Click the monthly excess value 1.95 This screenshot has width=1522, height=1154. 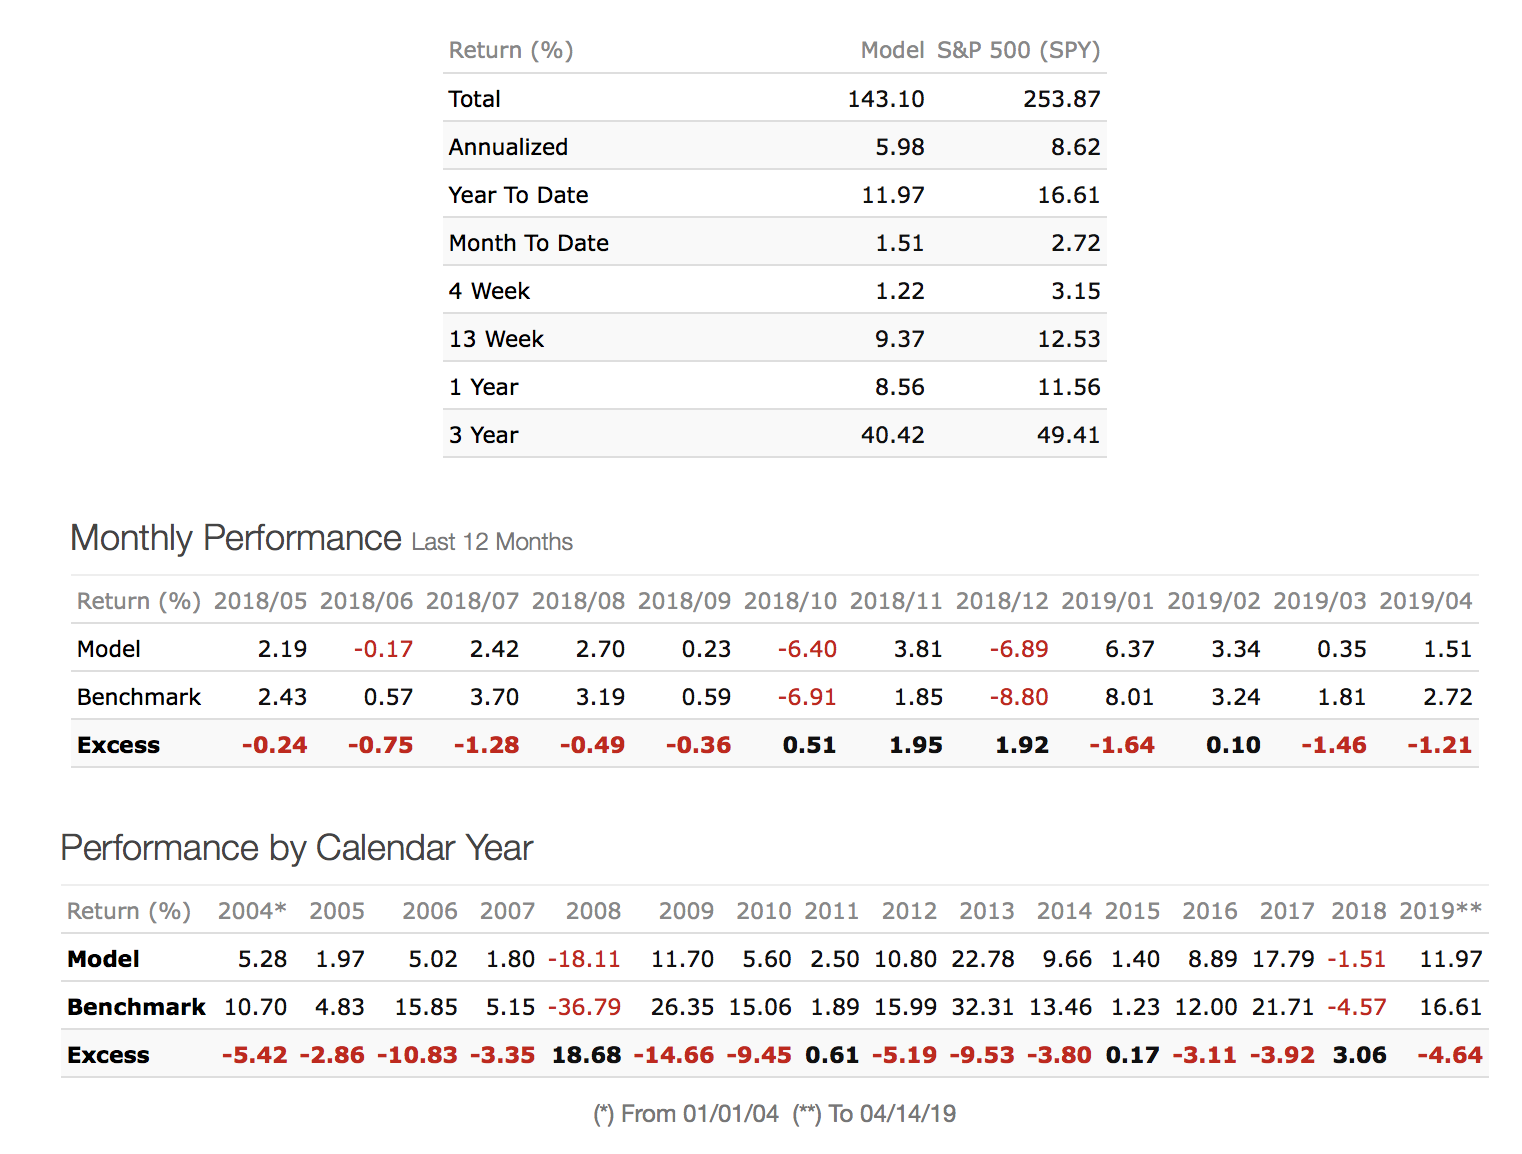click(915, 745)
